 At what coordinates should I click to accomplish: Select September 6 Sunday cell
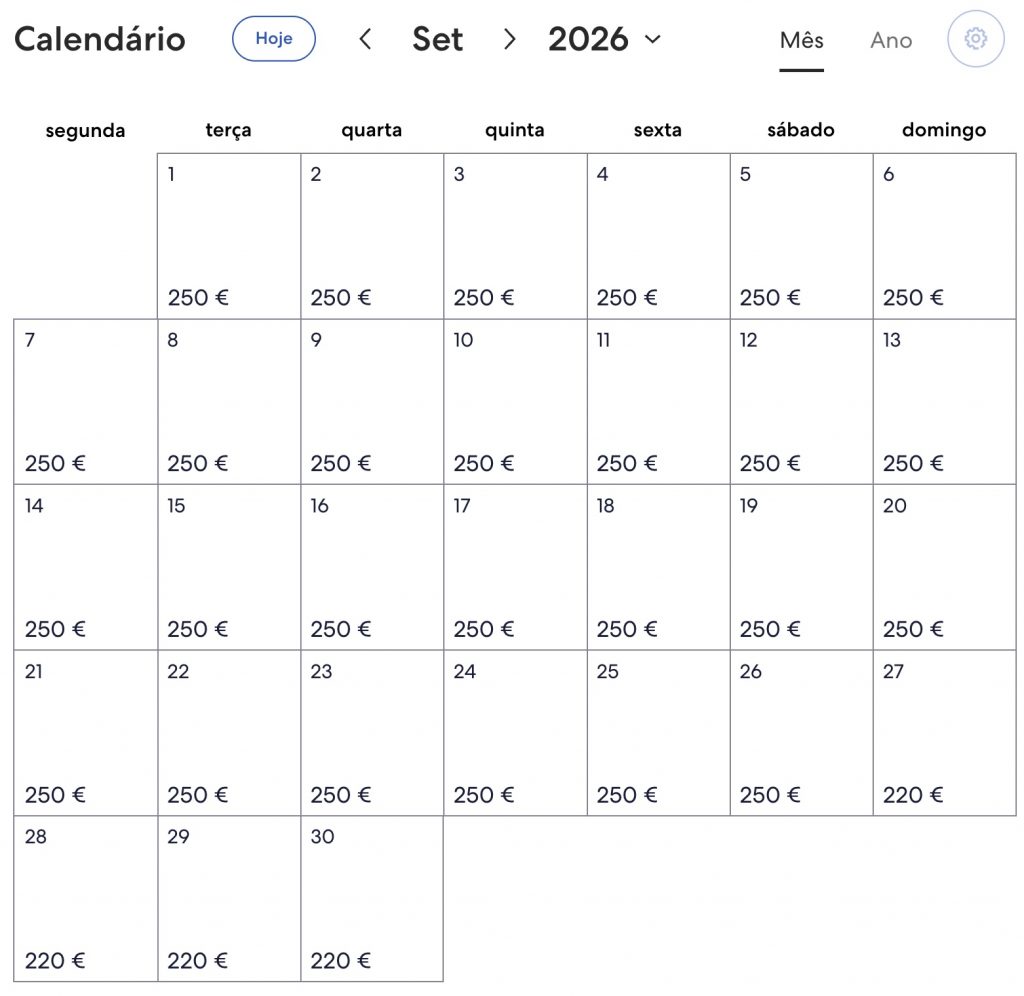pos(944,236)
